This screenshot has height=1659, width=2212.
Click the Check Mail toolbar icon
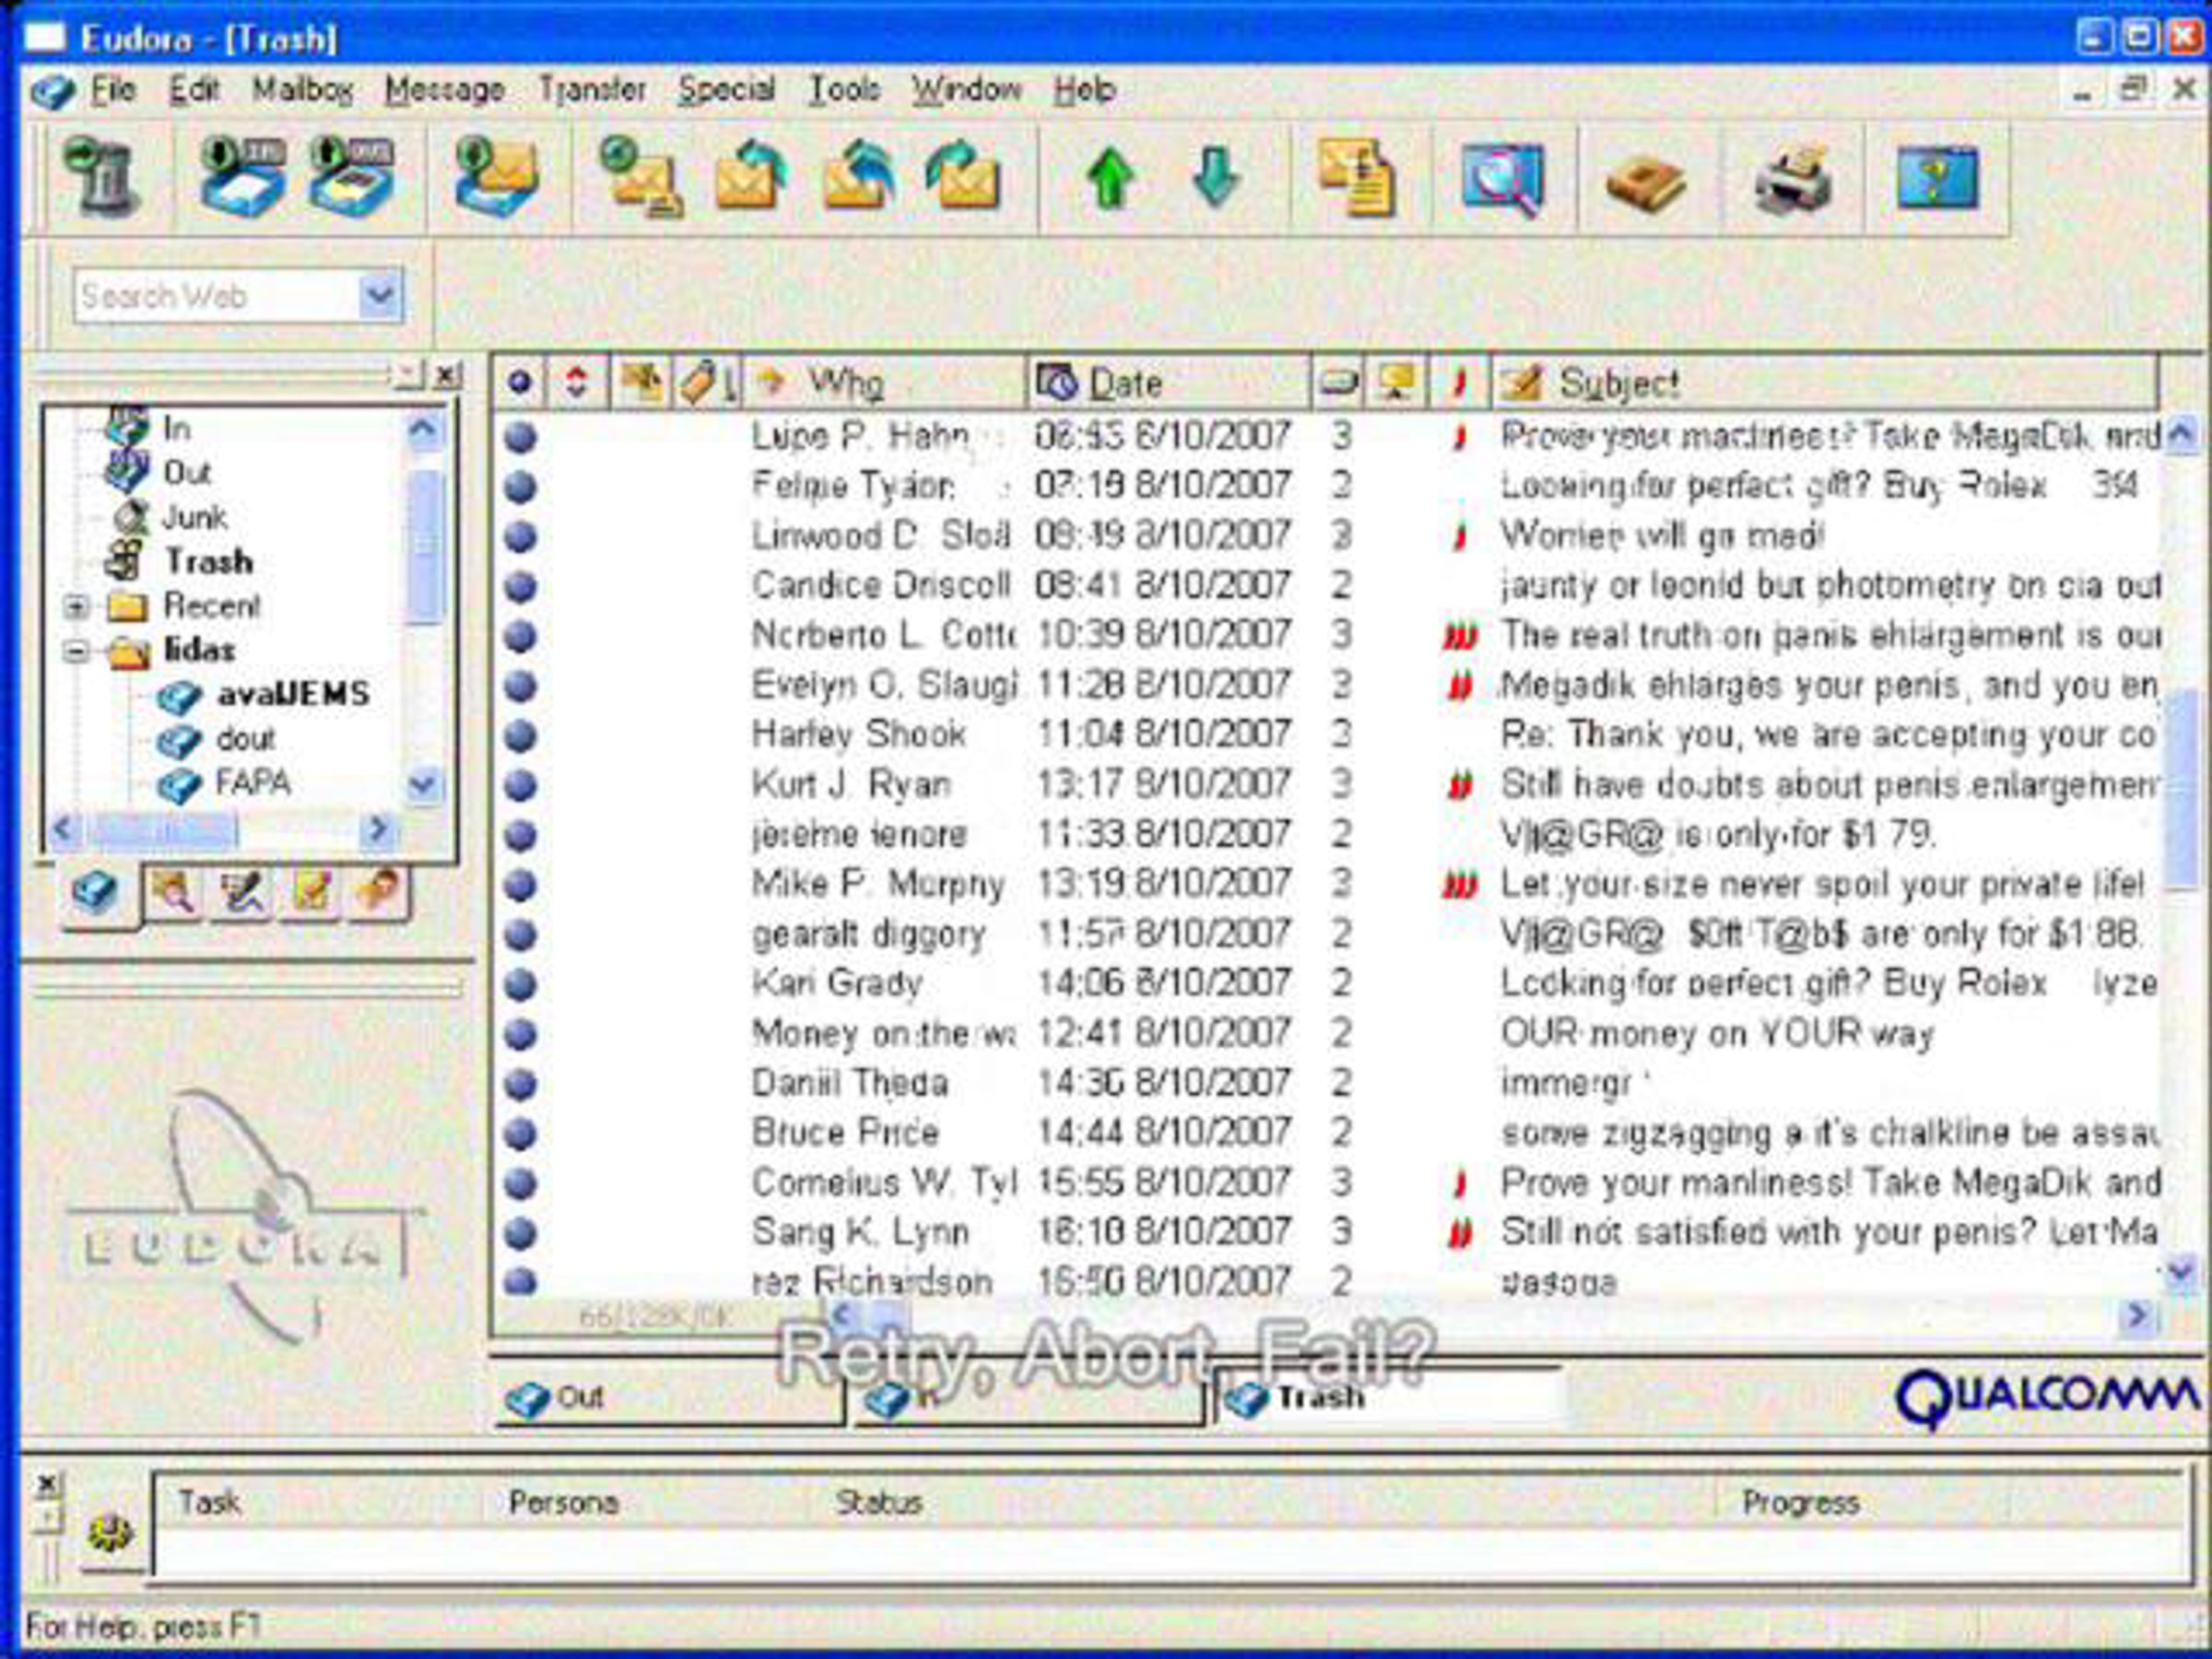(x=497, y=178)
